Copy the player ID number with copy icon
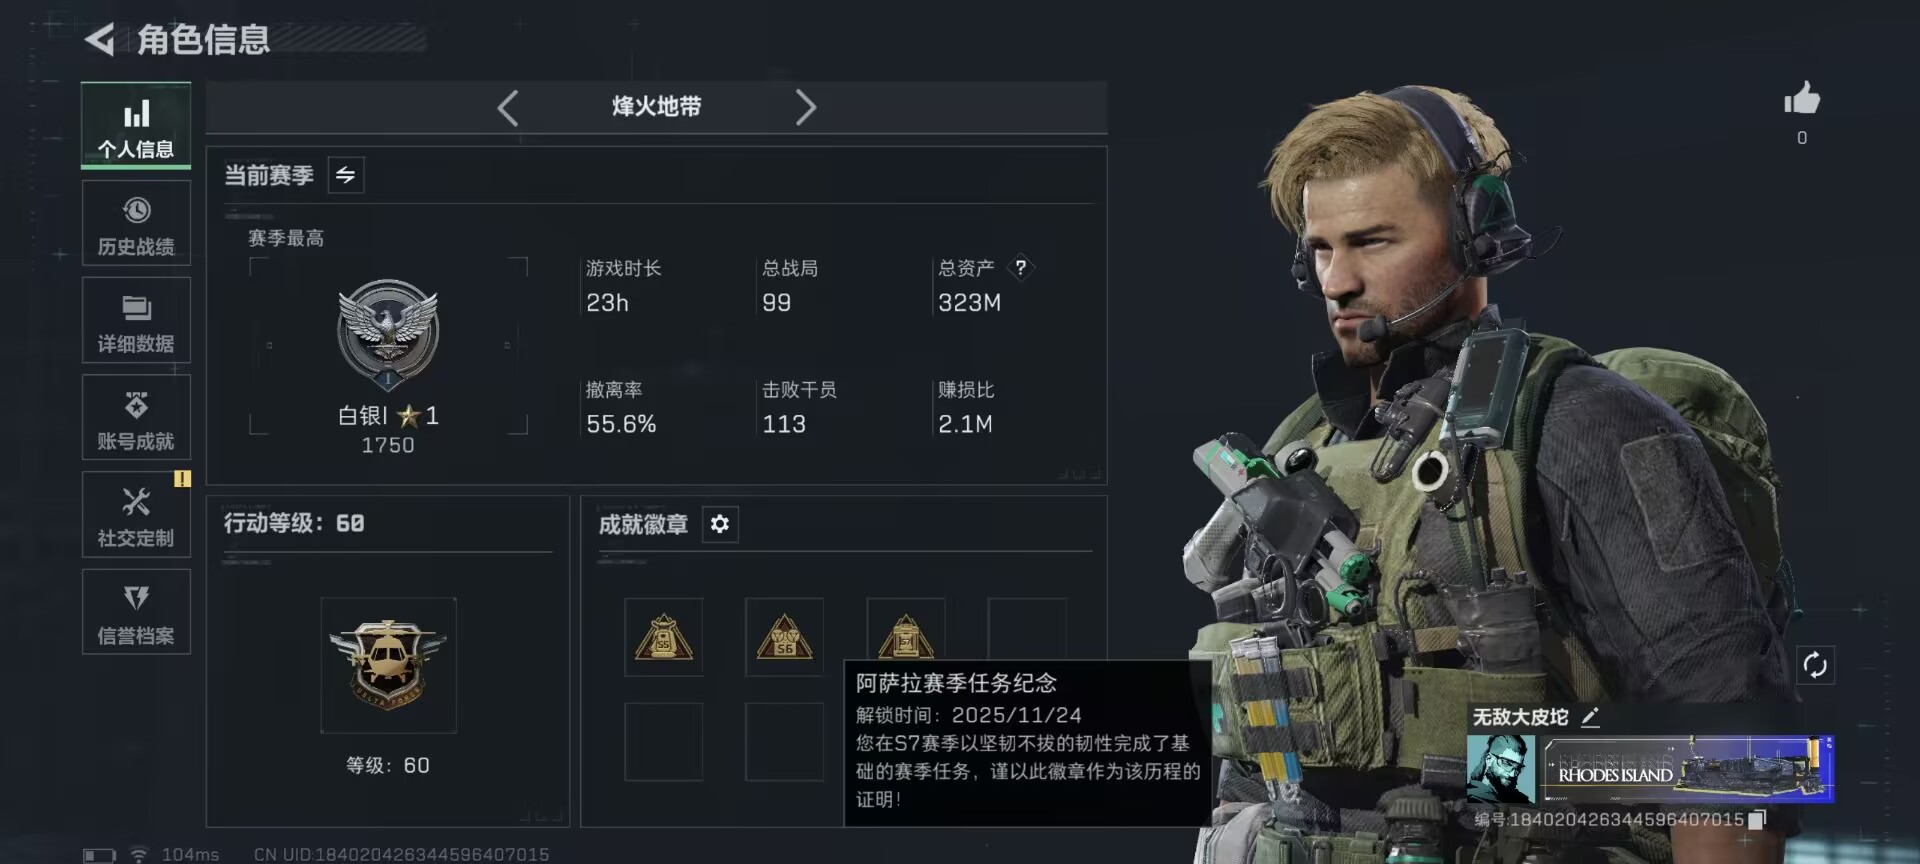 pyautogui.click(x=1757, y=820)
